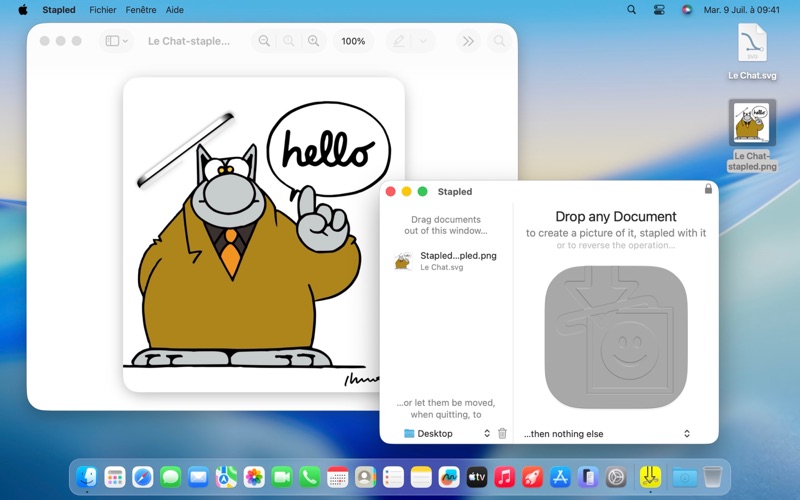Open the red rocket app in the Dock

point(532,478)
